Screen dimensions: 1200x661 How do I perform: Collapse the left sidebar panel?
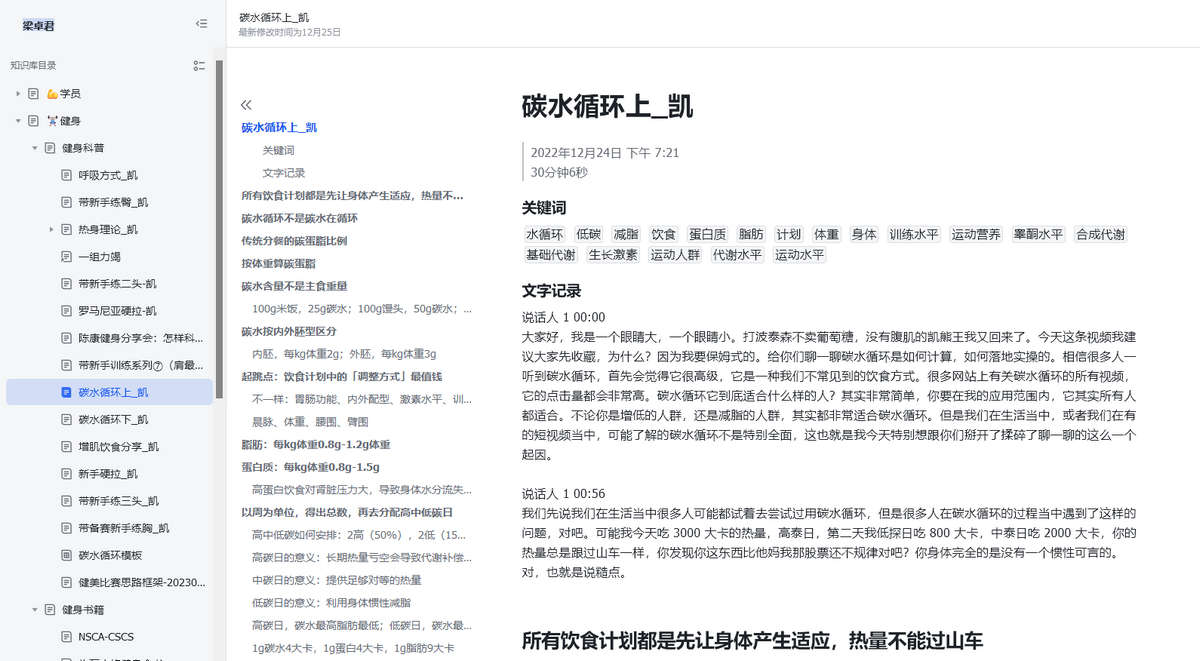[x=201, y=23]
